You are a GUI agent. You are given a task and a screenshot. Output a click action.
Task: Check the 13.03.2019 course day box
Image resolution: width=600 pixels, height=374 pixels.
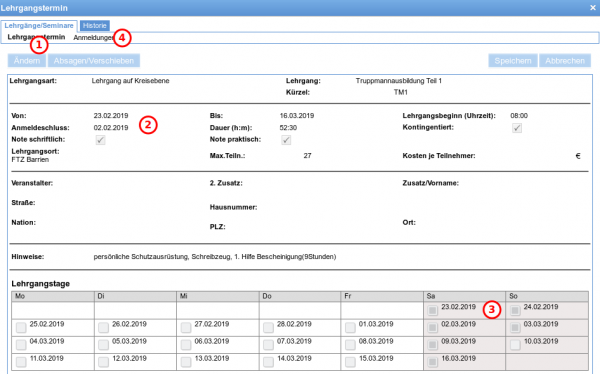point(186,362)
